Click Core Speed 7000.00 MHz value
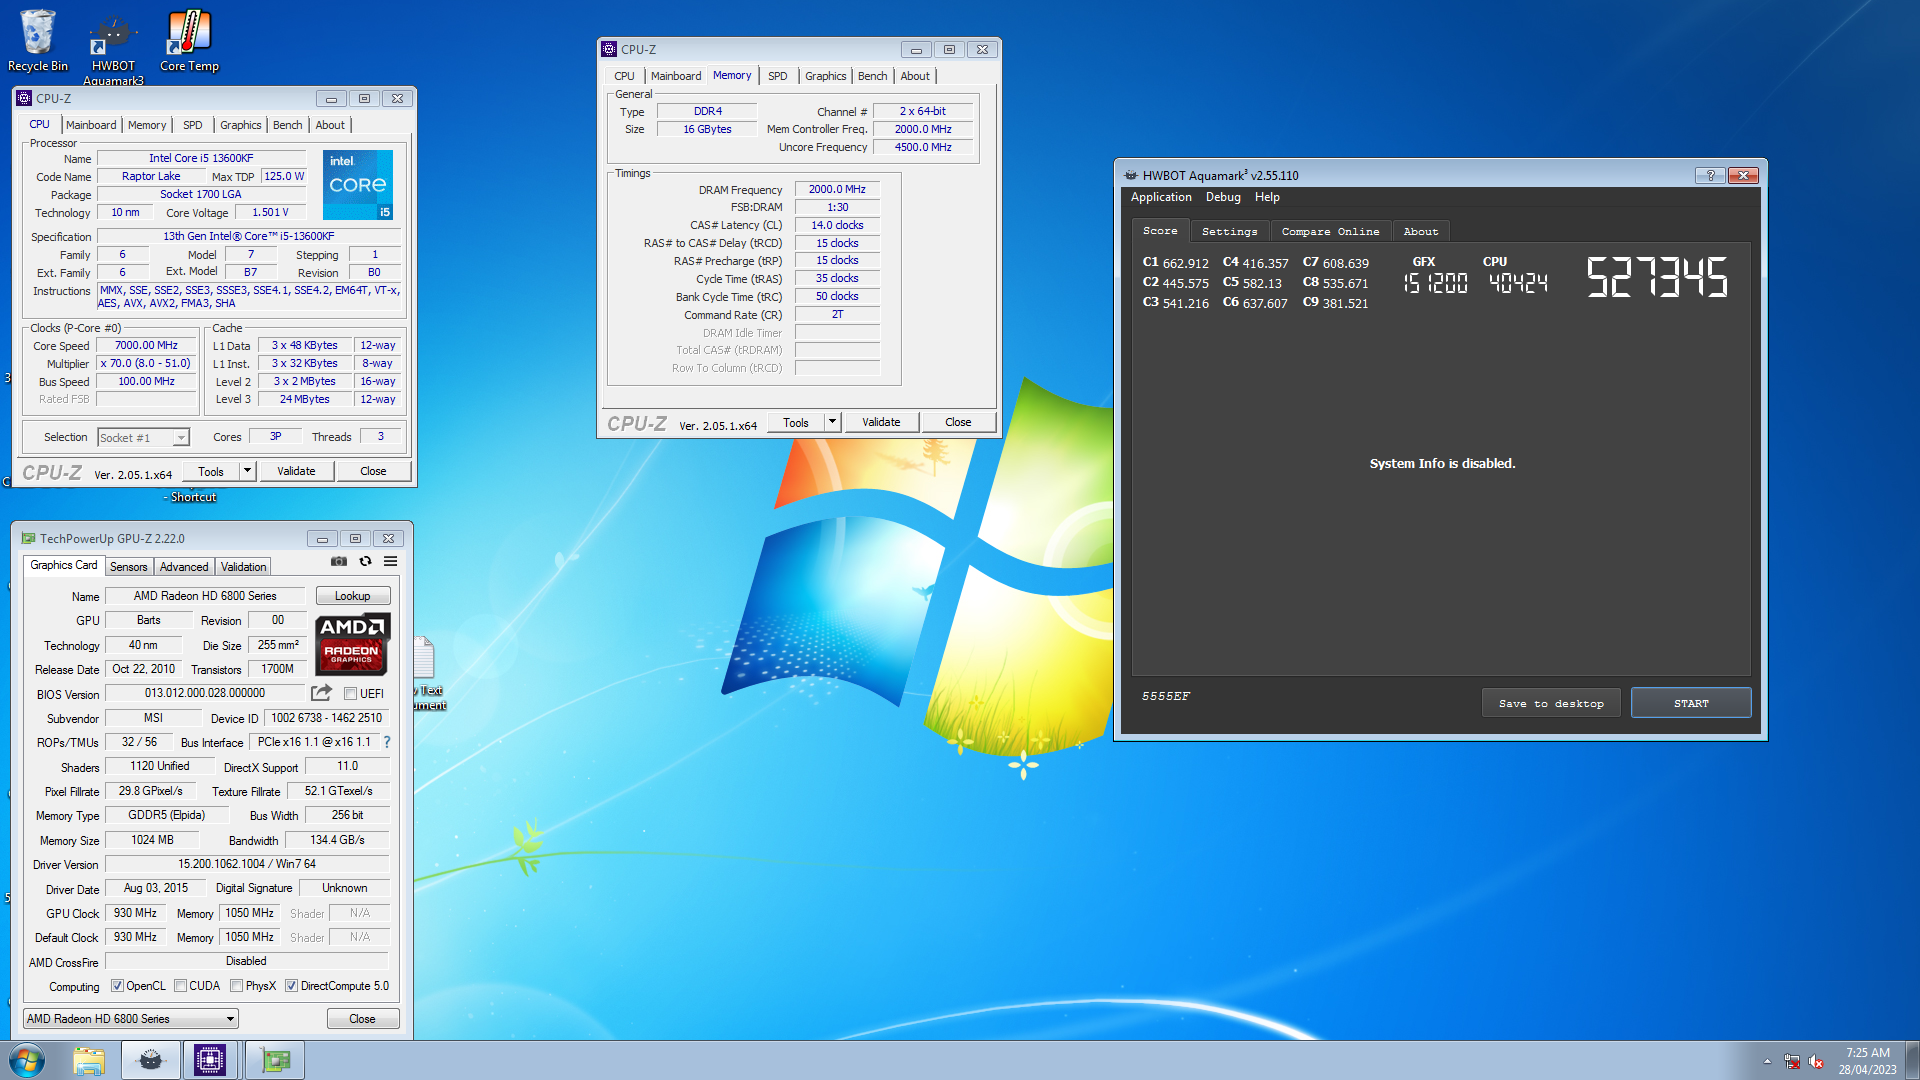This screenshot has height=1080, width=1920. click(146, 345)
